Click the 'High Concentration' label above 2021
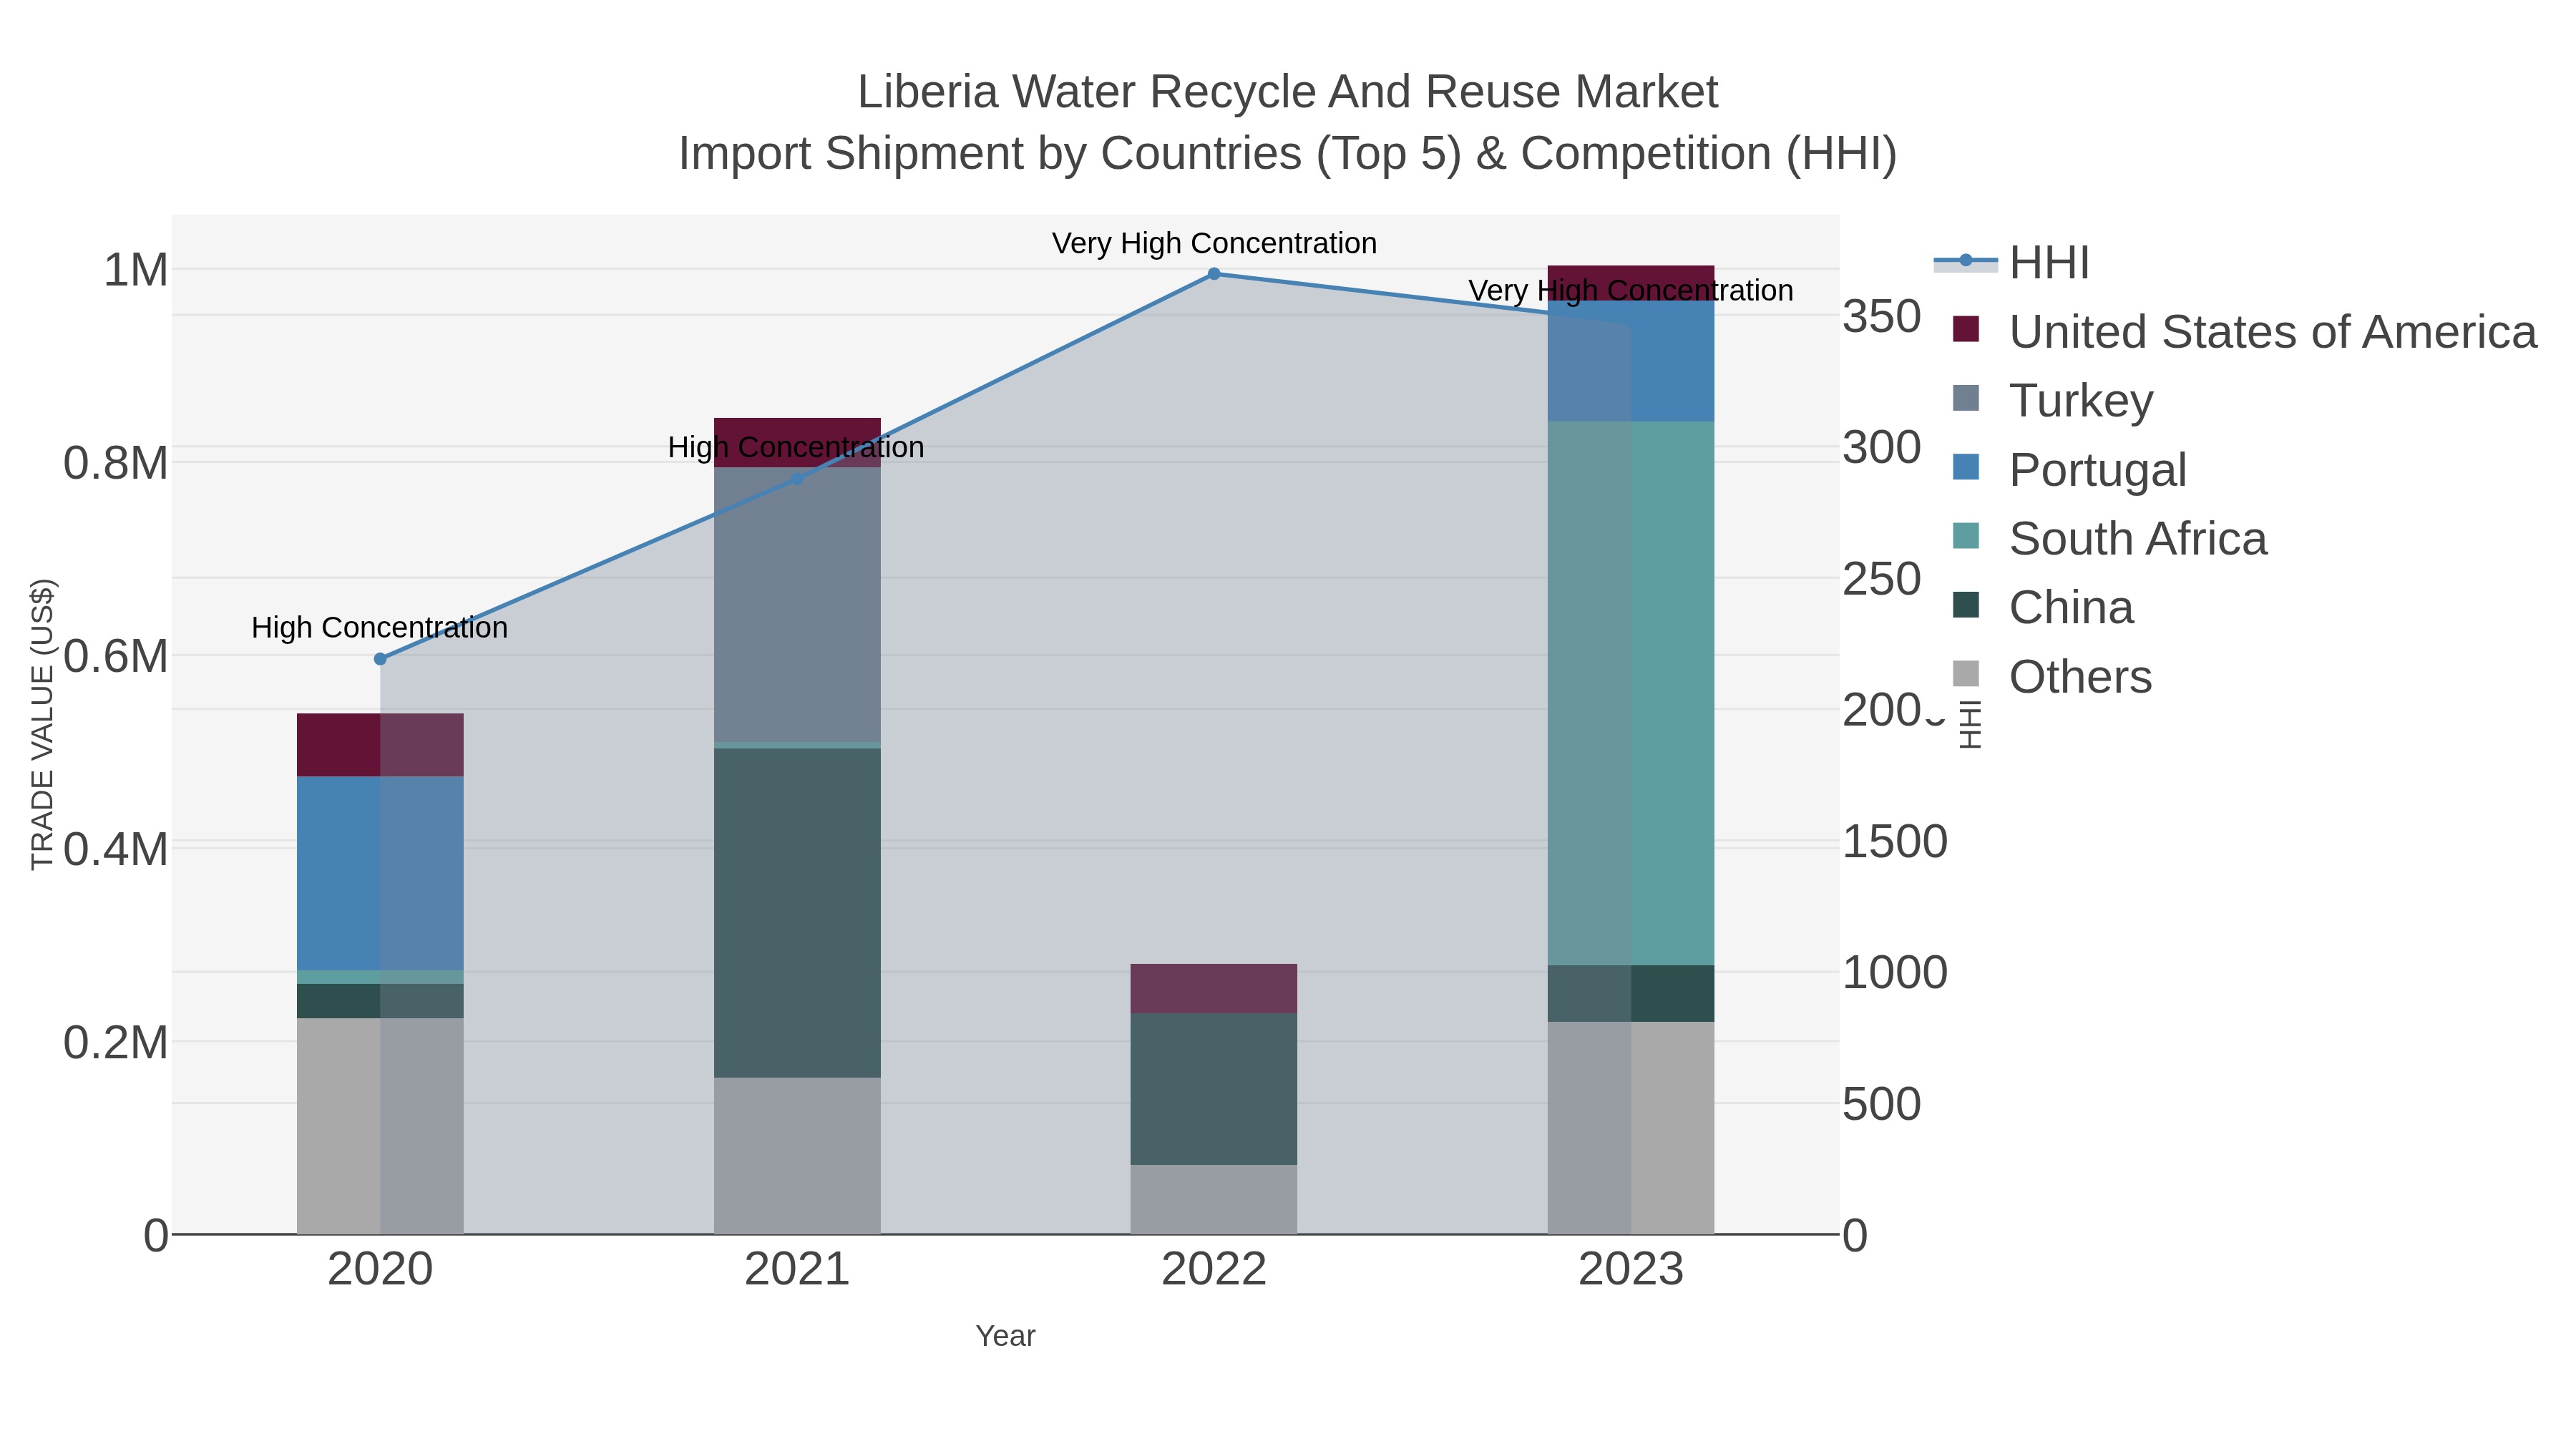 click(x=796, y=447)
